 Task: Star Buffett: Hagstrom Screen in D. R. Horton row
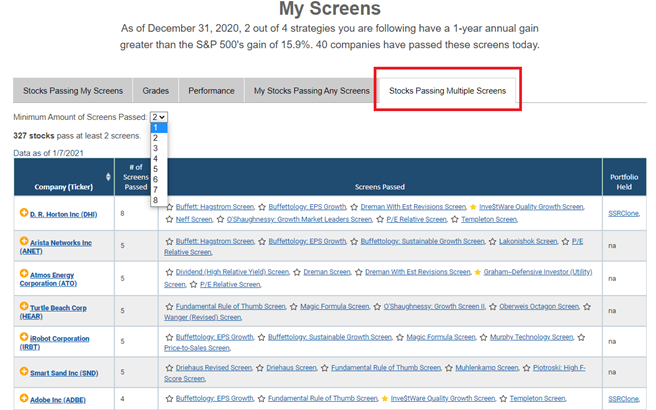169,207
